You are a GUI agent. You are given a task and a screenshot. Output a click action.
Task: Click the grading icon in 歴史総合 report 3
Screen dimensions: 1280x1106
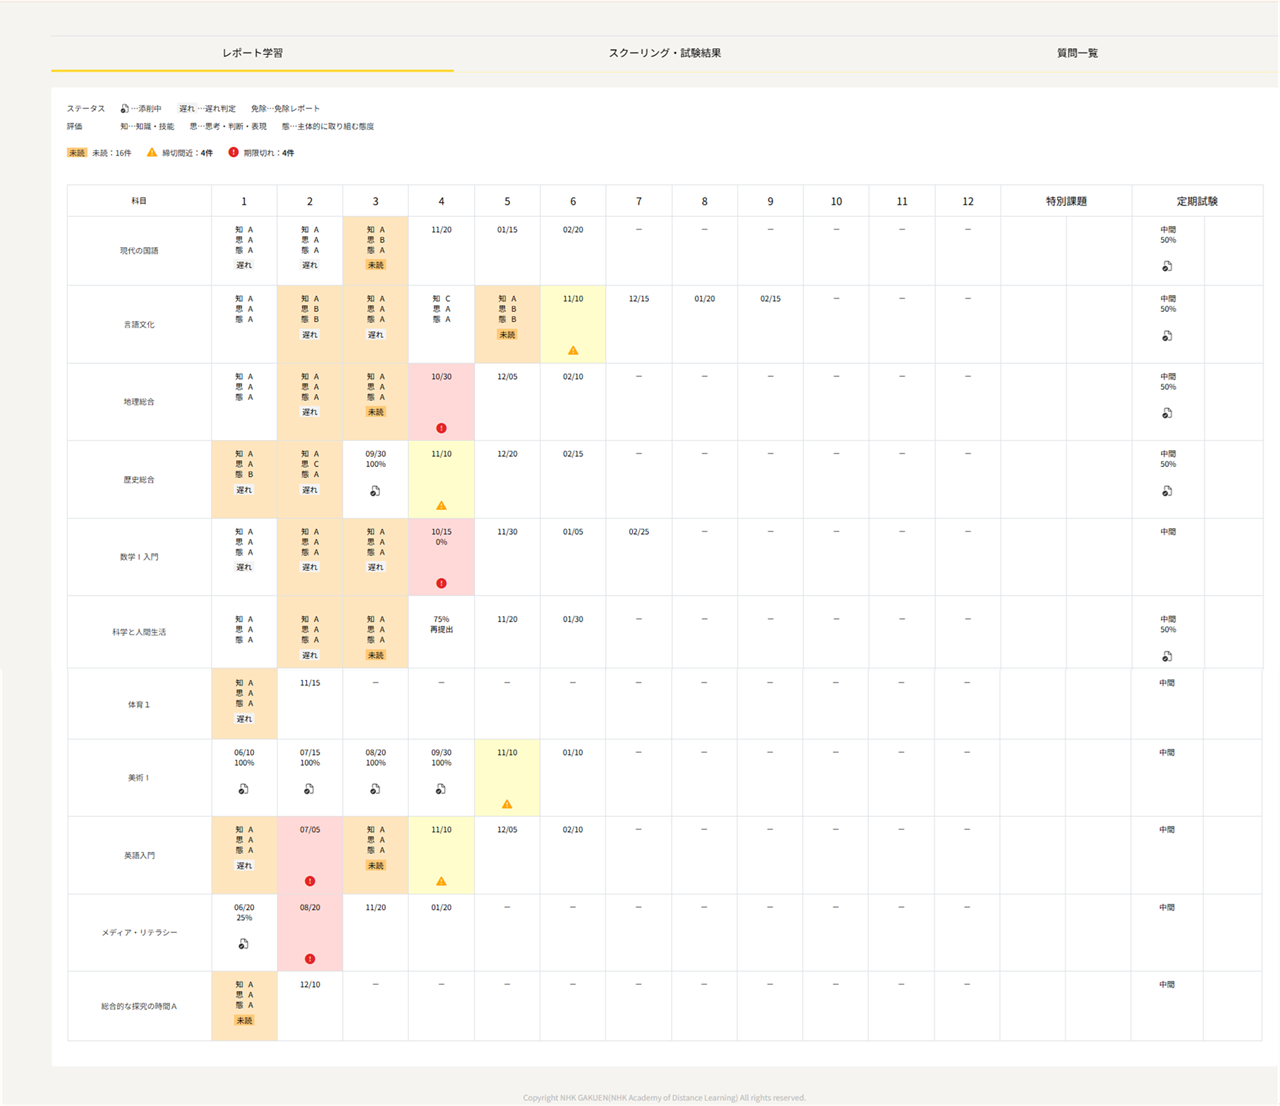375,491
